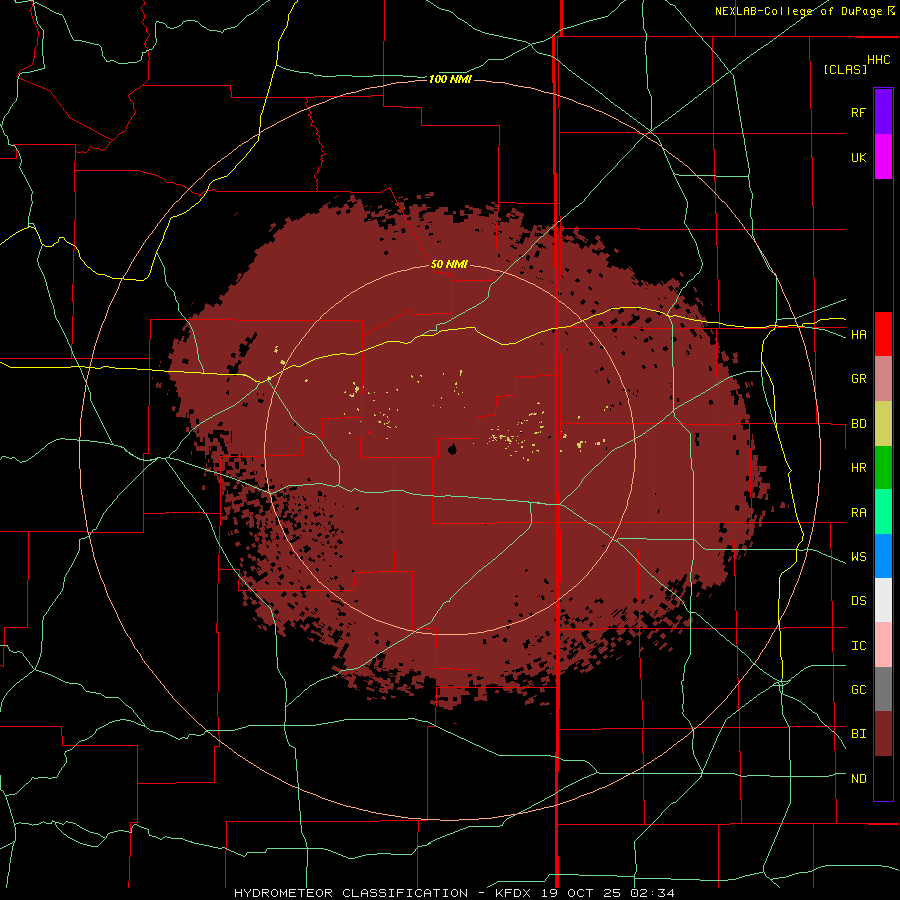Click the "WS" legend label
Image resolution: width=900 pixels, height=900 pixels.
click(x=858, y=557)
